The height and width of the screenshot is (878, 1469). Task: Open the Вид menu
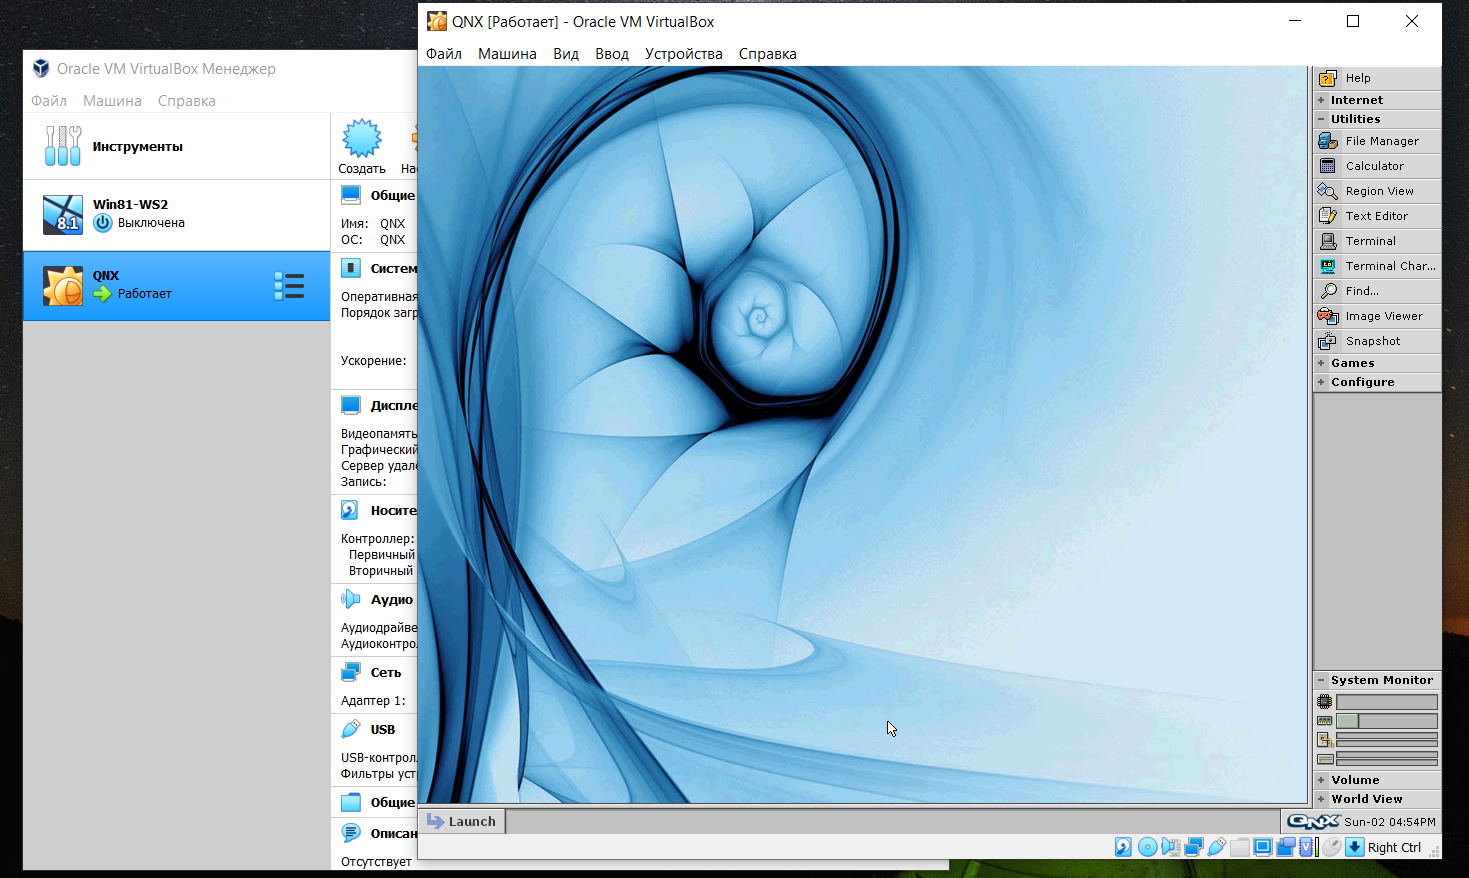[x=566, y=54]
